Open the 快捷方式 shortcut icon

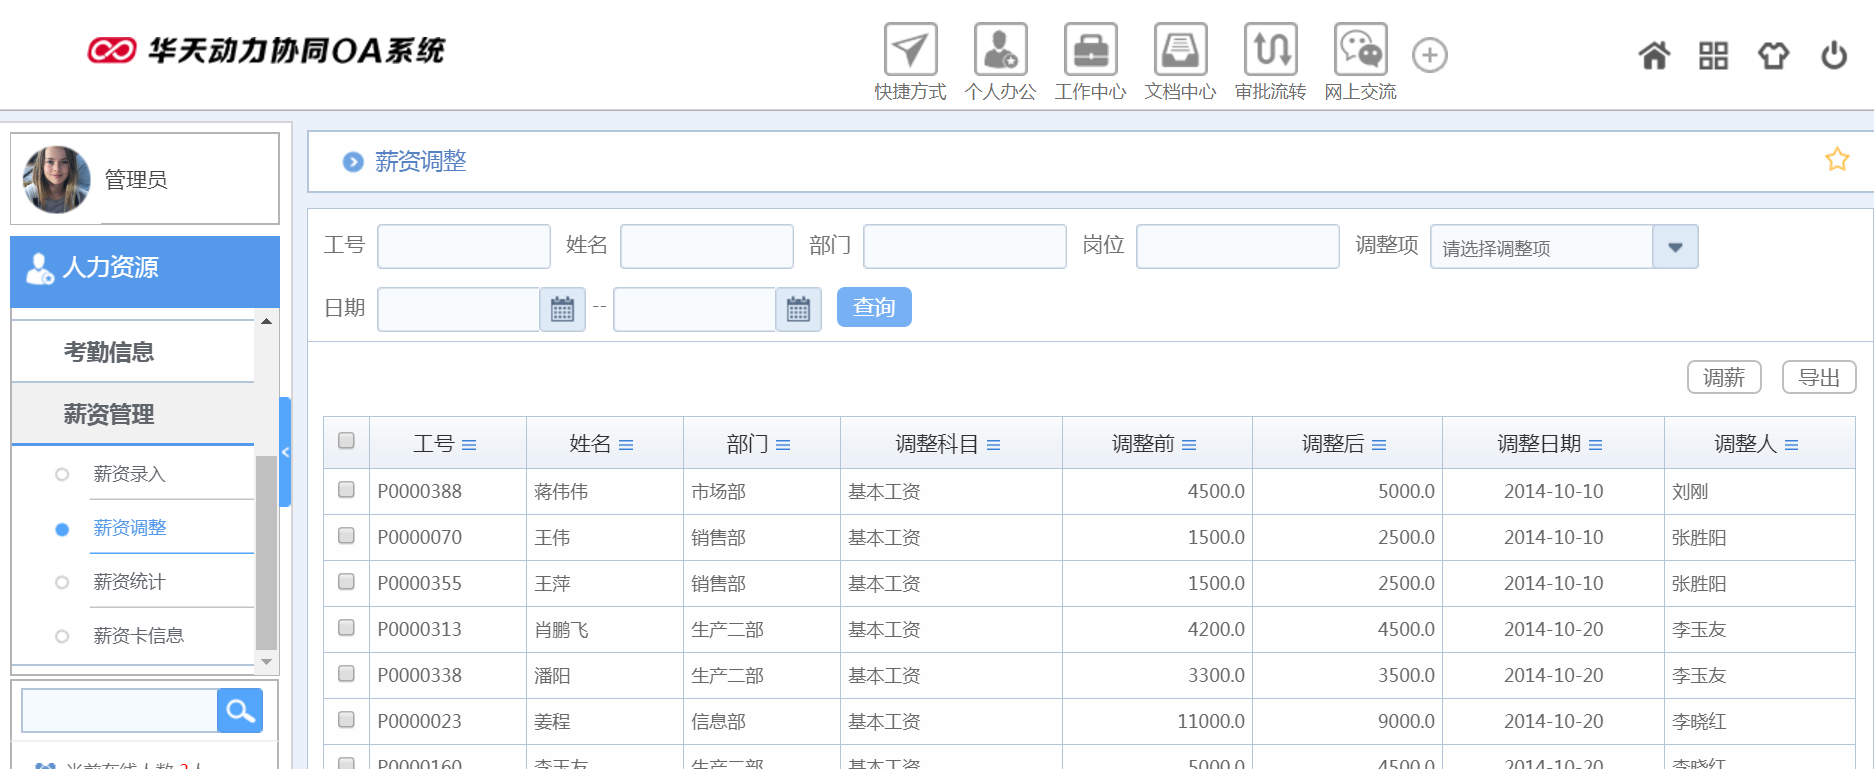coord(910,50)
